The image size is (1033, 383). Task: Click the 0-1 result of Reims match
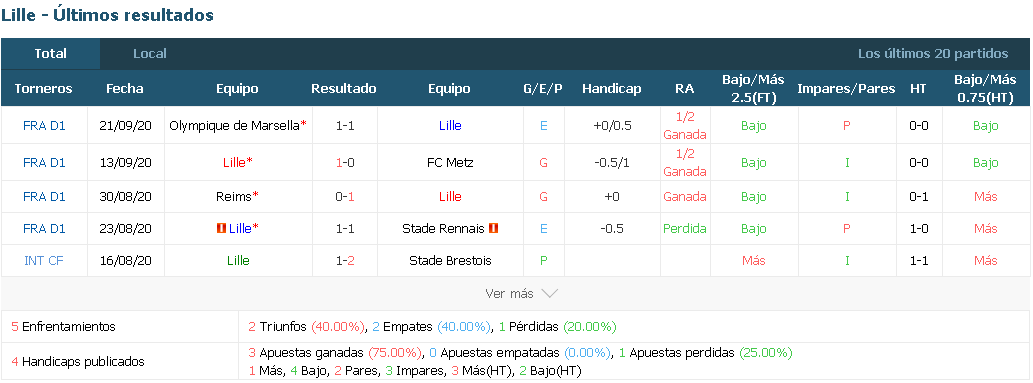click(345, 196)
